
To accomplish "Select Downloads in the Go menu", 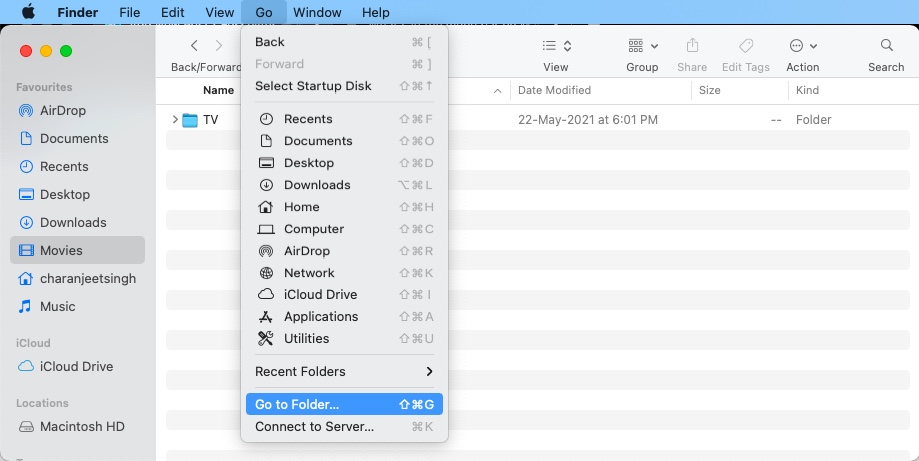I will coord(344,185).
